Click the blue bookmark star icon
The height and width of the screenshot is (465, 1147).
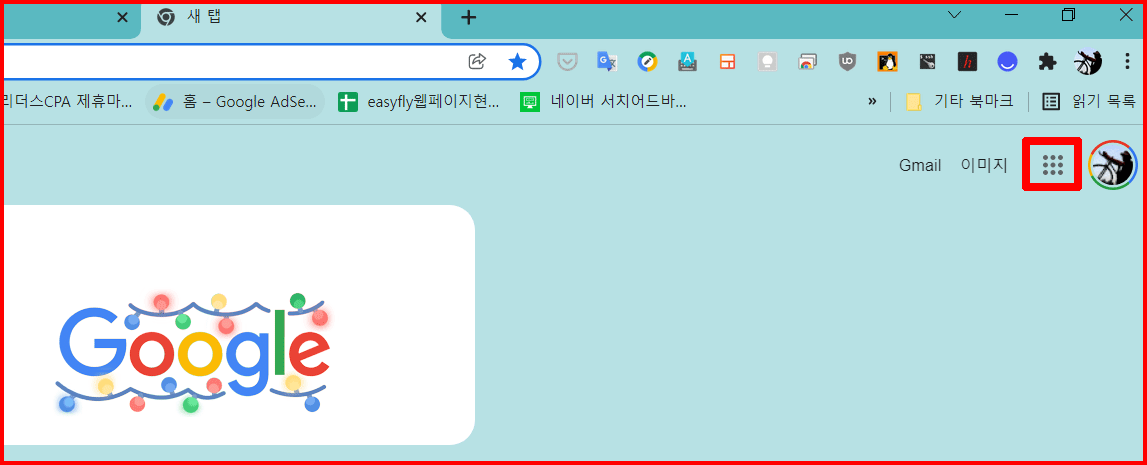517,61
